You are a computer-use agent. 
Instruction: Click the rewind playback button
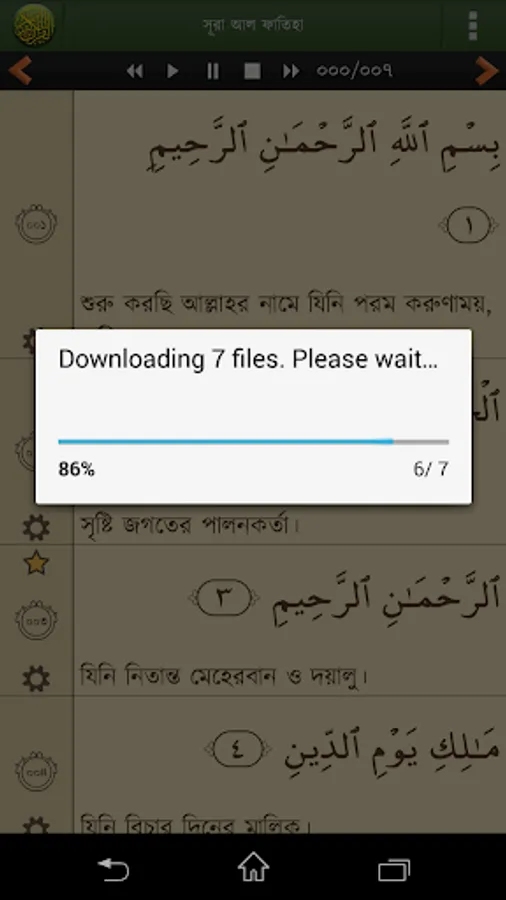135,71
